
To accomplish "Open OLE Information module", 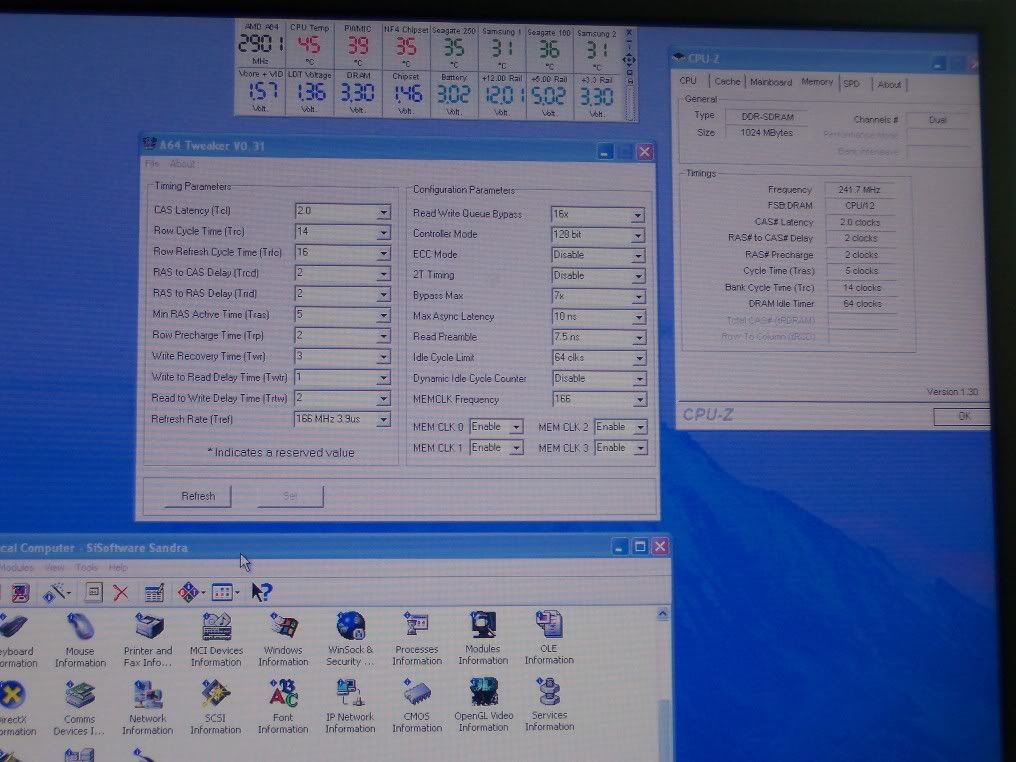I will click(549, 636).
